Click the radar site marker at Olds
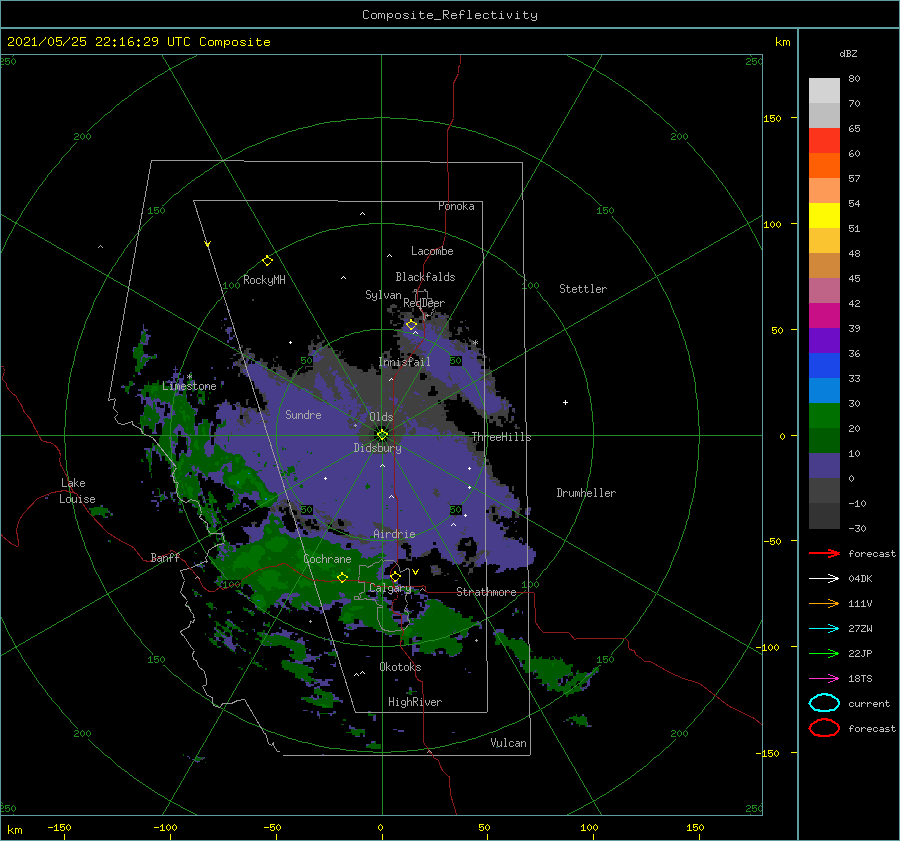 click(x=382, y=435)
